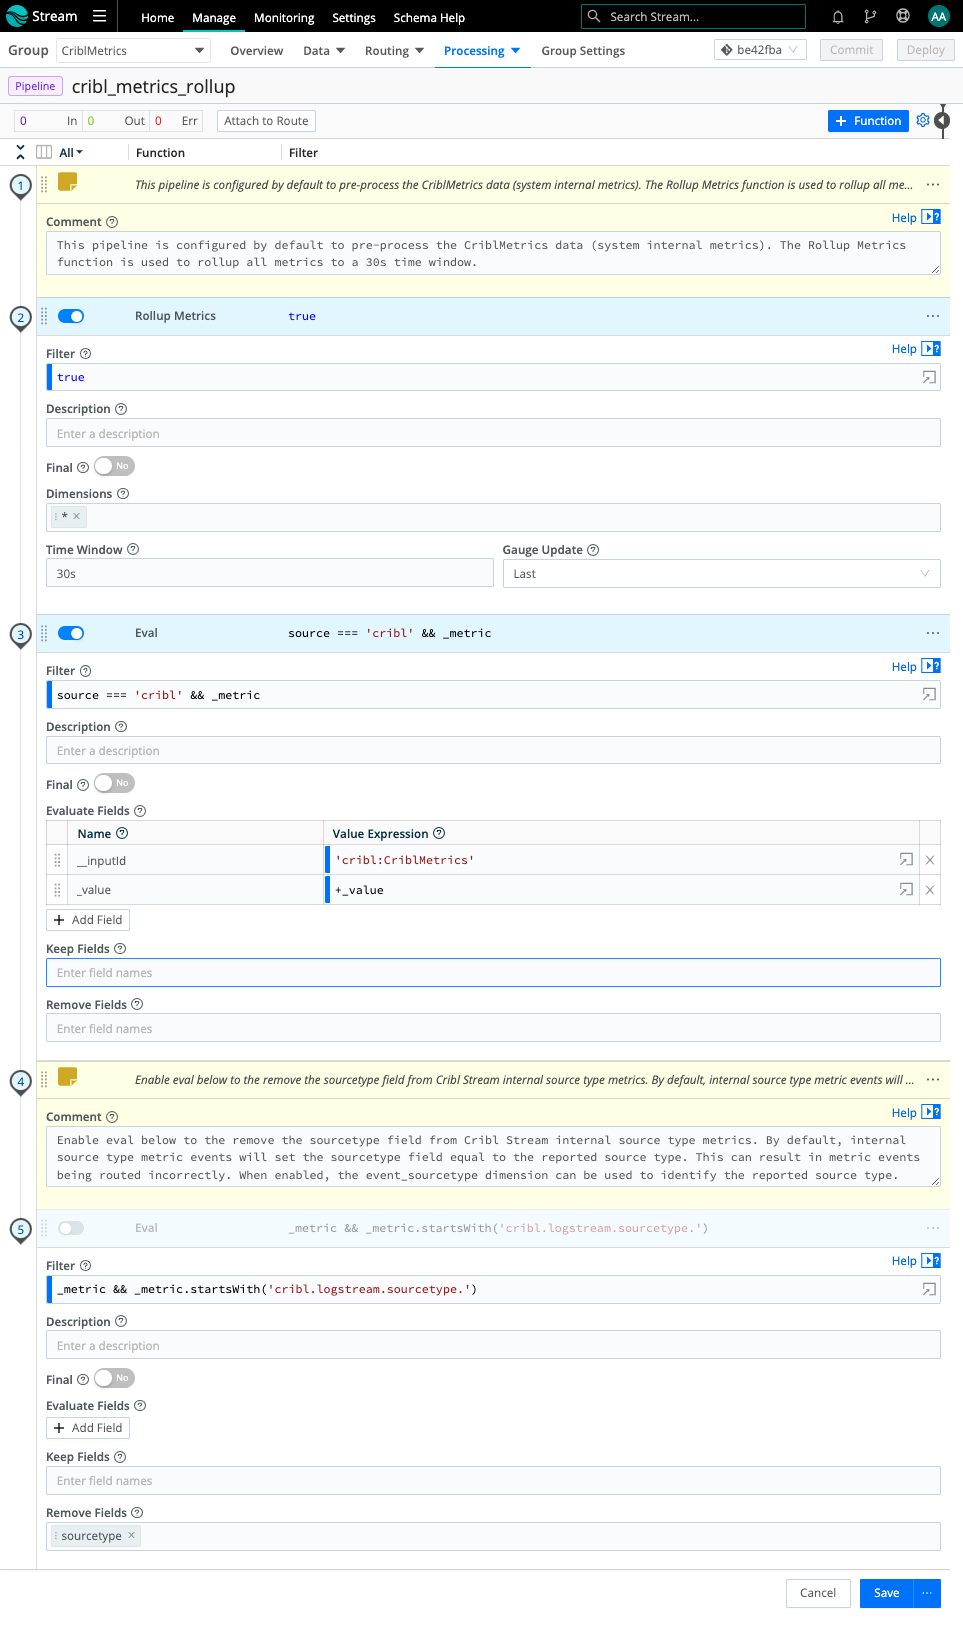This screenshot has height=1628, width=963.
Task: Open the Routing dropdown menu
Action: (x=394, y=51)
